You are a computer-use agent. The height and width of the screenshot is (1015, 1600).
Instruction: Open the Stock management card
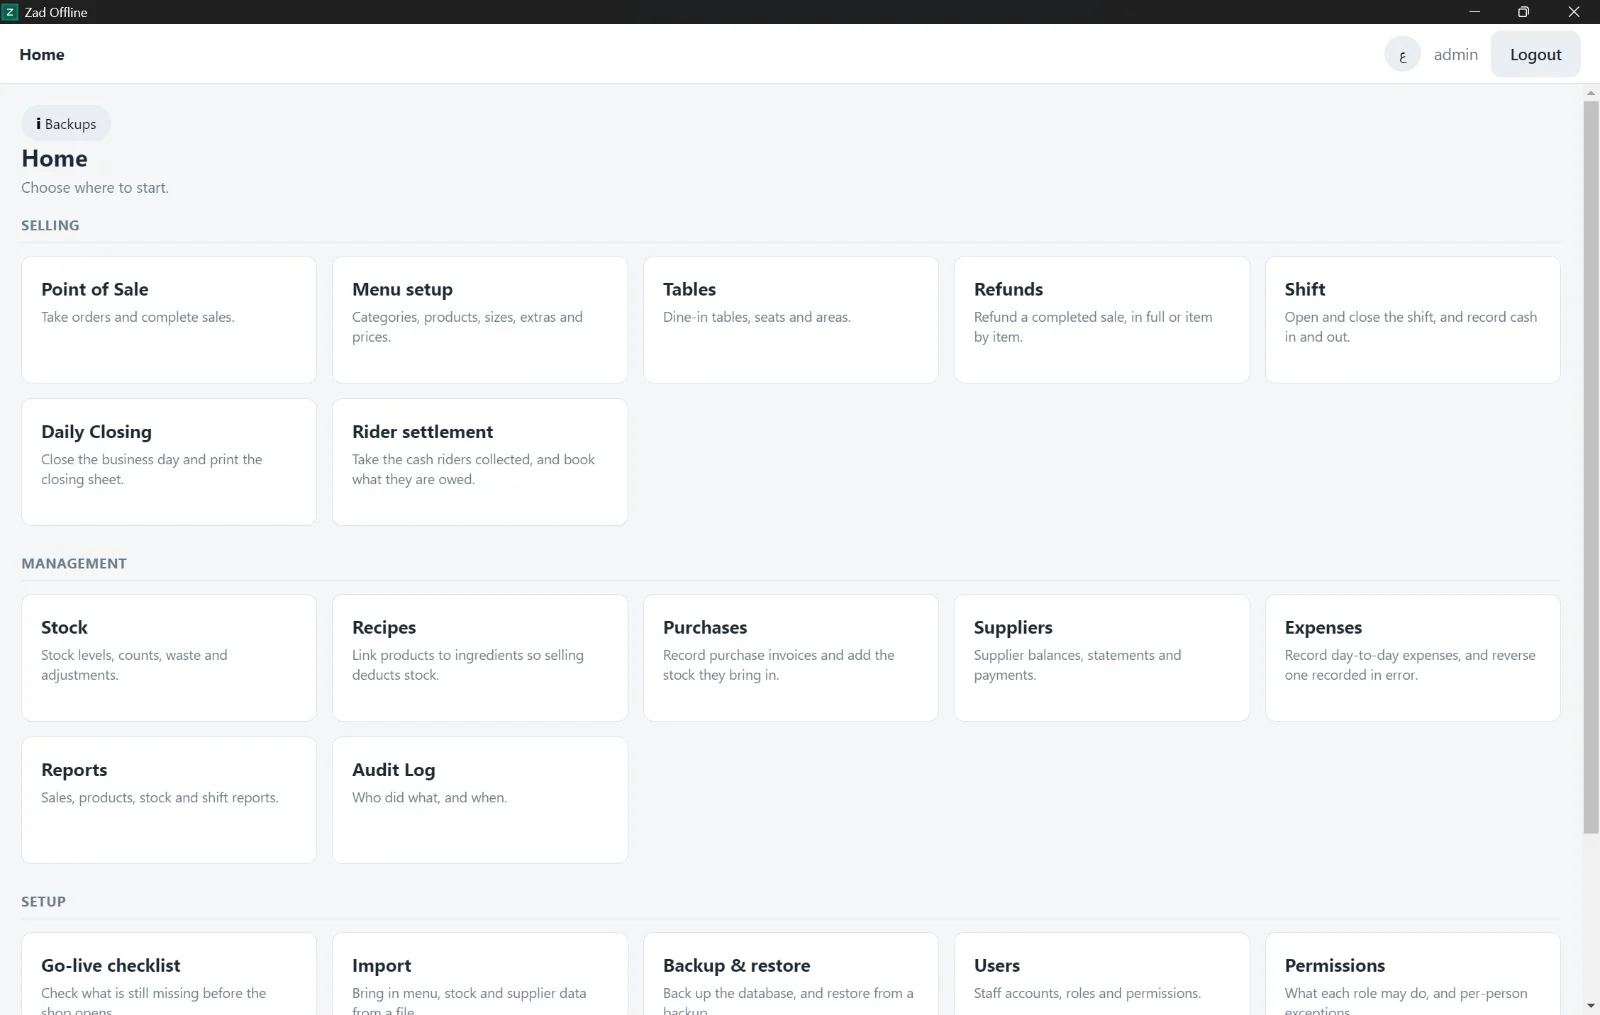click(x=169, y=658)
